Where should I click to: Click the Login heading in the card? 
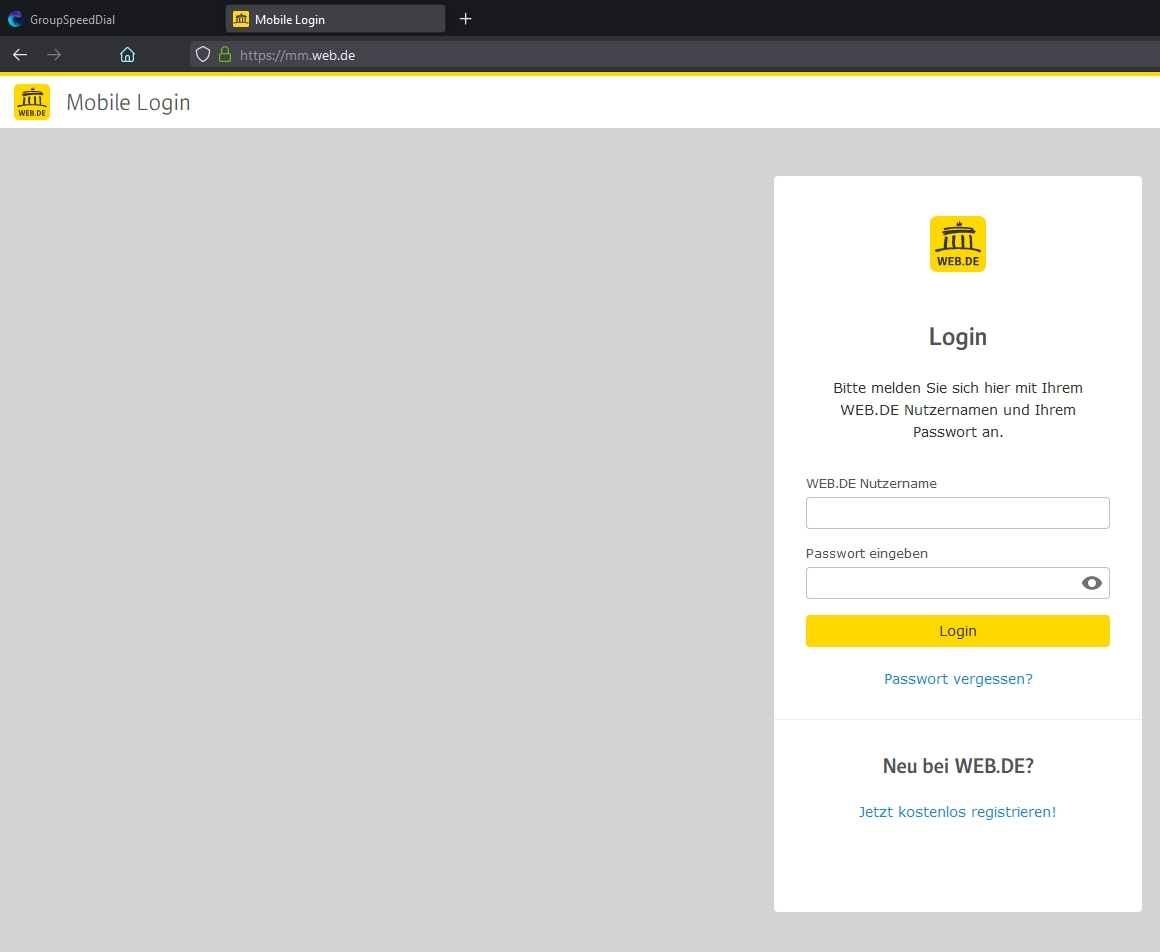pos(957,337)
